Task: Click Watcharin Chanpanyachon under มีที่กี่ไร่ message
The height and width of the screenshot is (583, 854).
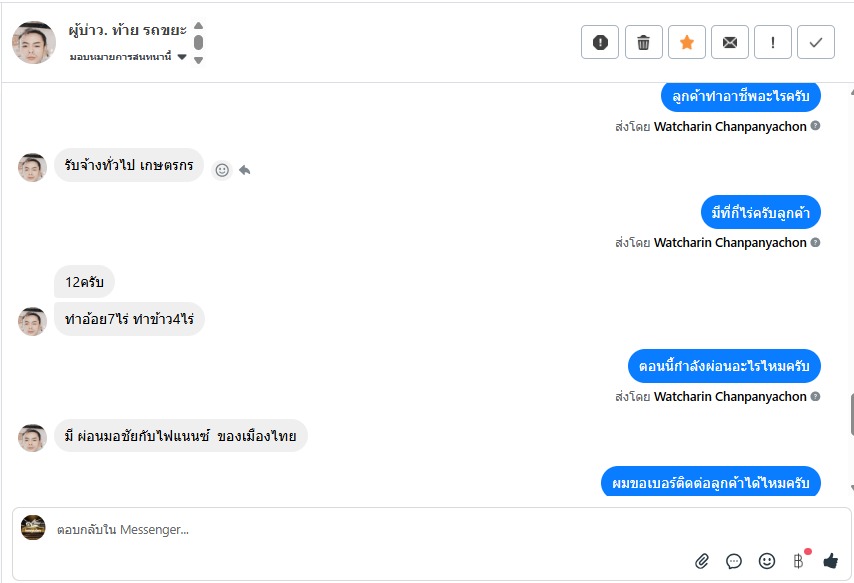Action: tap(730, 242)
